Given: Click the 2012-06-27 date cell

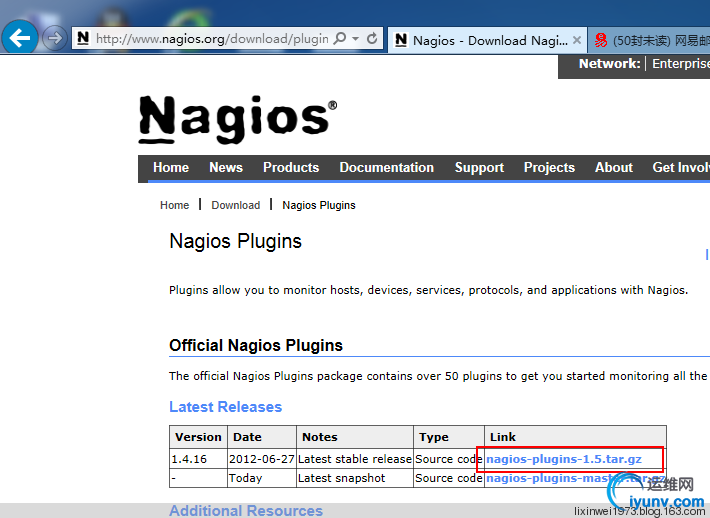Looking at the screenshot, I should pos(262,459).
